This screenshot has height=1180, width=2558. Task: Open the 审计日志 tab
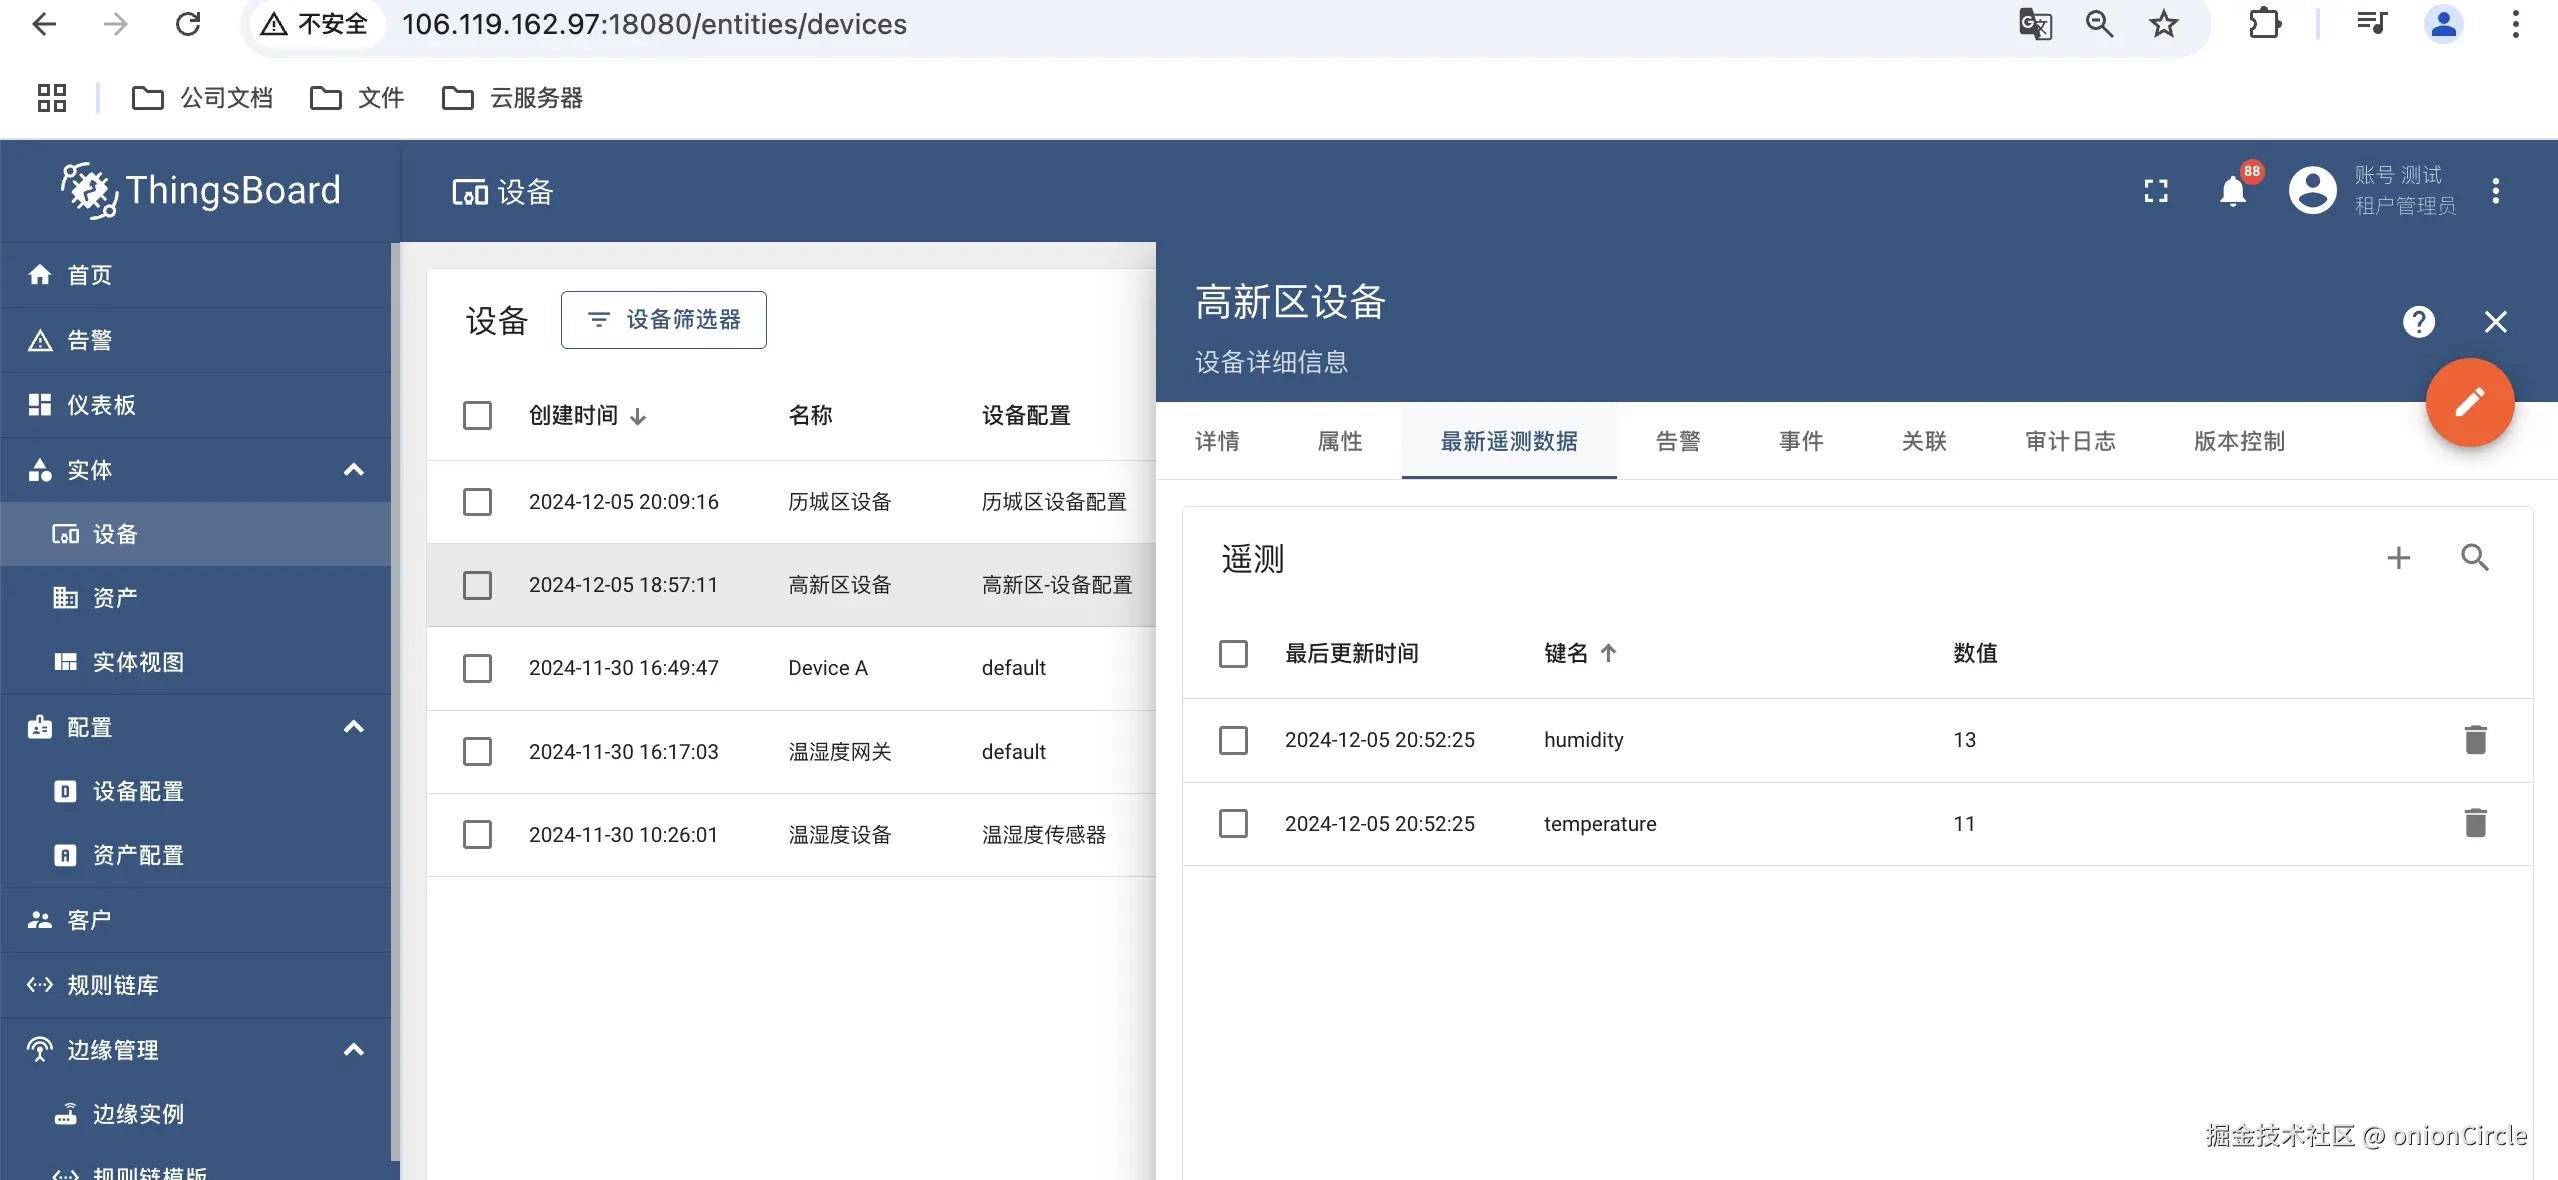point(2070,441)
